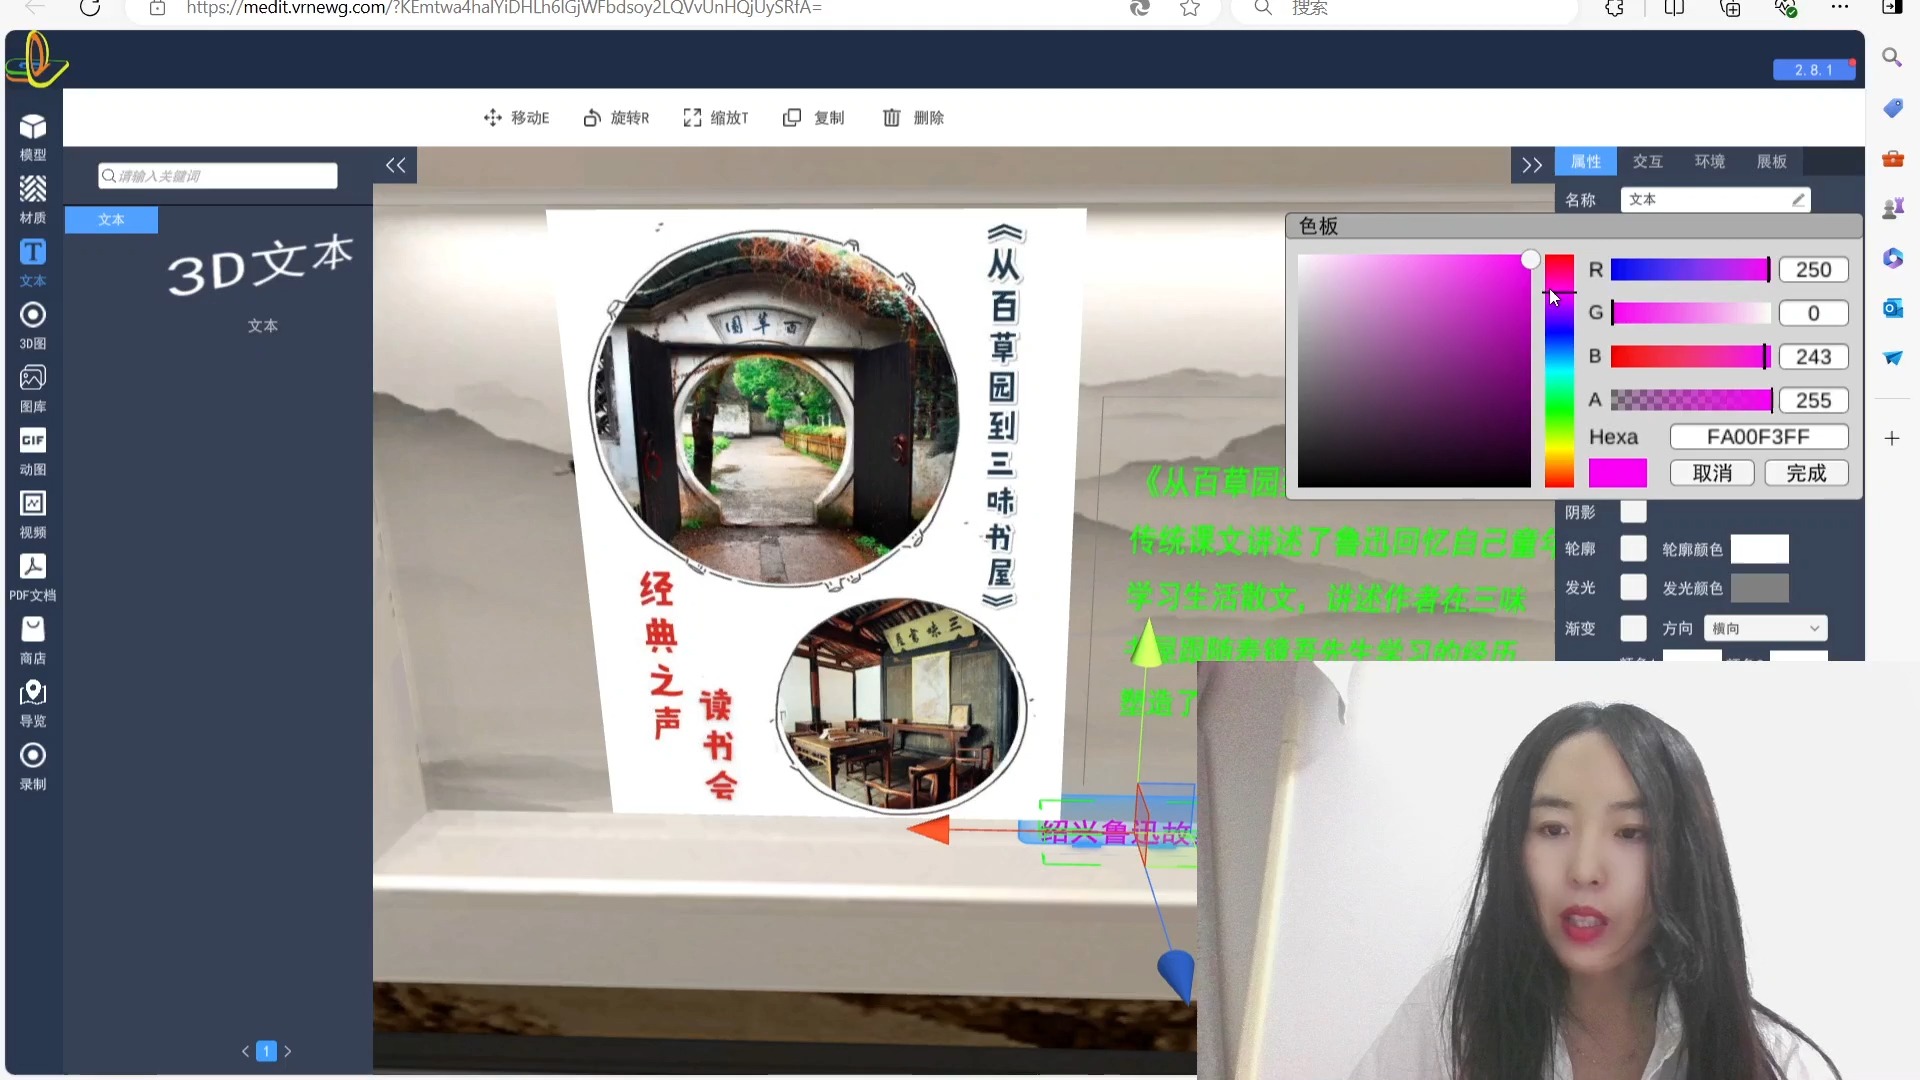Toggle the 轮廓 outline checkbox

(x=1633, y=549)
